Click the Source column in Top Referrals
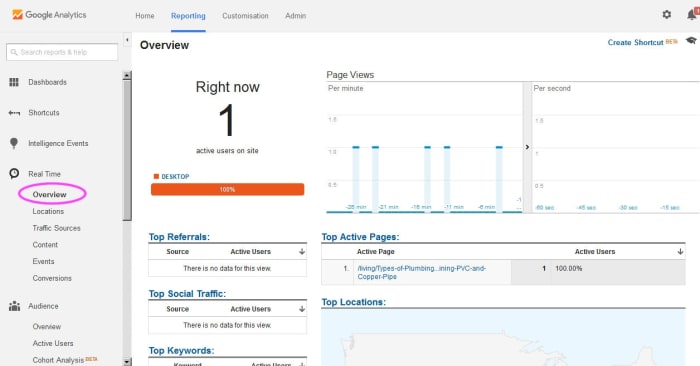This screenshot has width=700, height=366. click(178, 252)
